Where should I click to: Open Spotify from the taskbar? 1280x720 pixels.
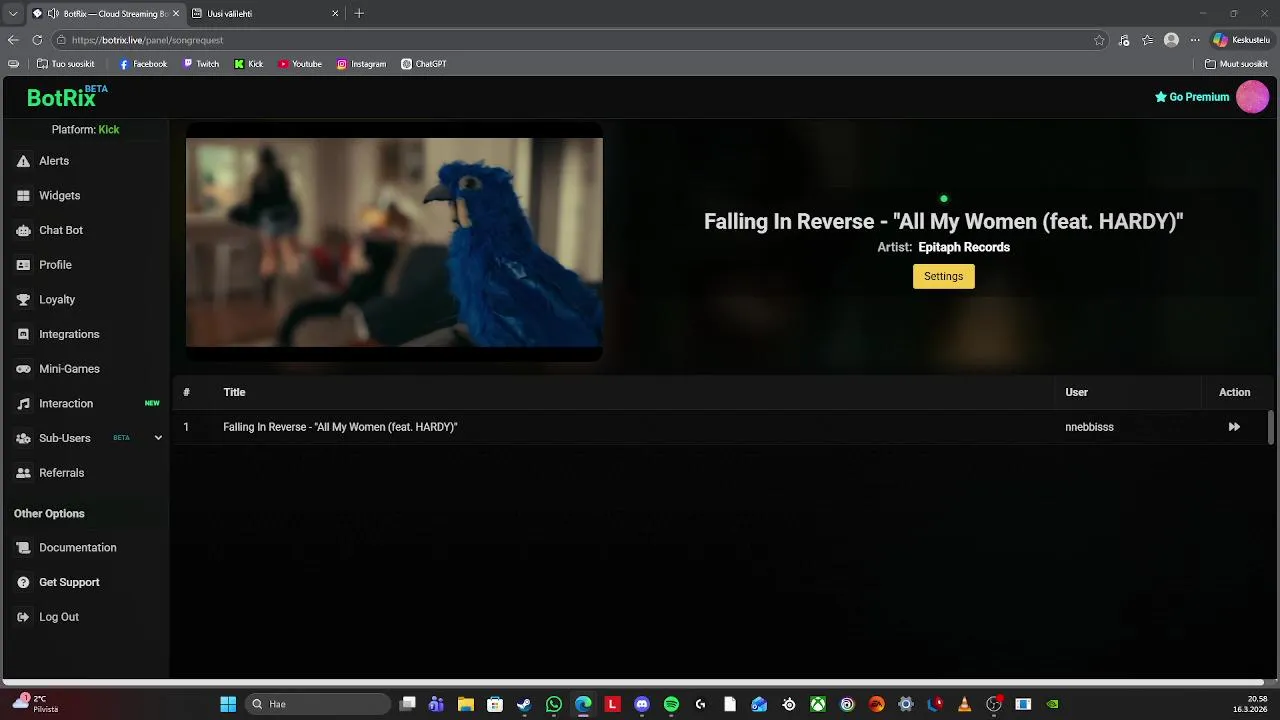tap(671, 704)
